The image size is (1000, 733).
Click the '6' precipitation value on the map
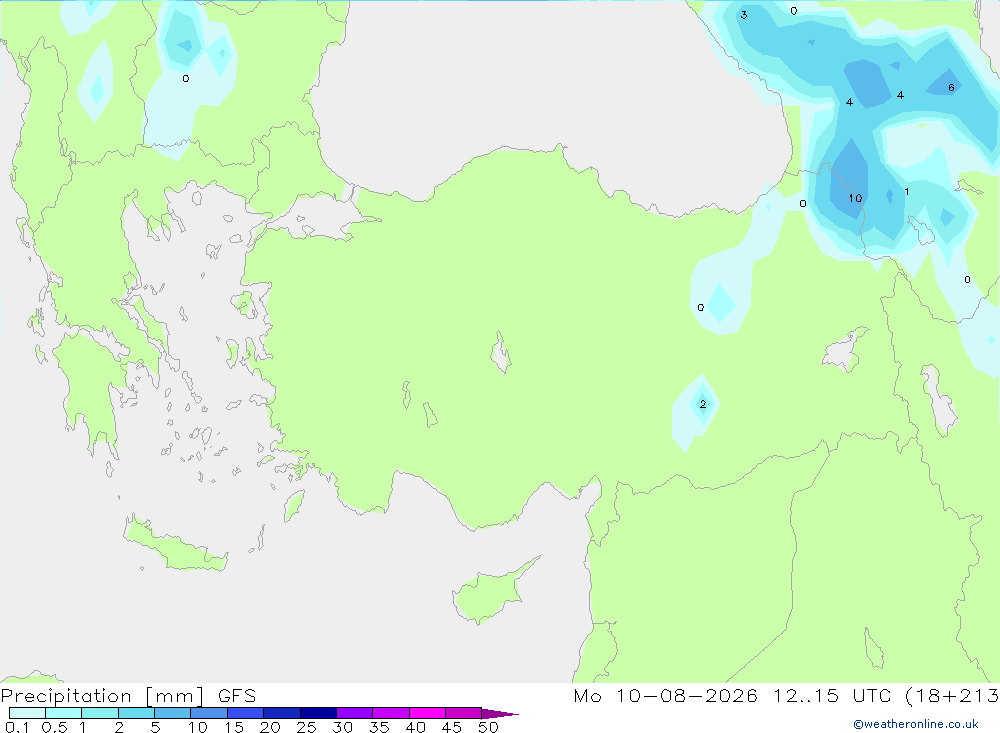pyautogui.click(x=951, y=88)
